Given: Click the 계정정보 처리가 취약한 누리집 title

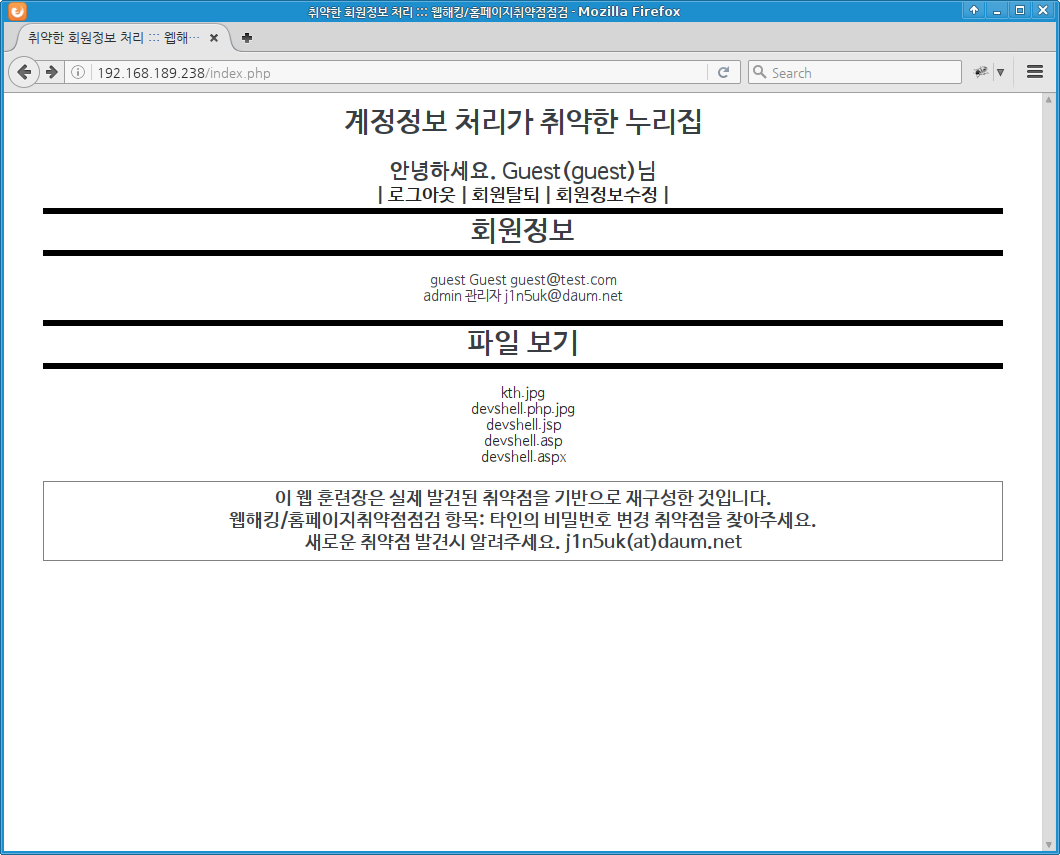Looking at the screenshot, I should click(x=523, y=122).
